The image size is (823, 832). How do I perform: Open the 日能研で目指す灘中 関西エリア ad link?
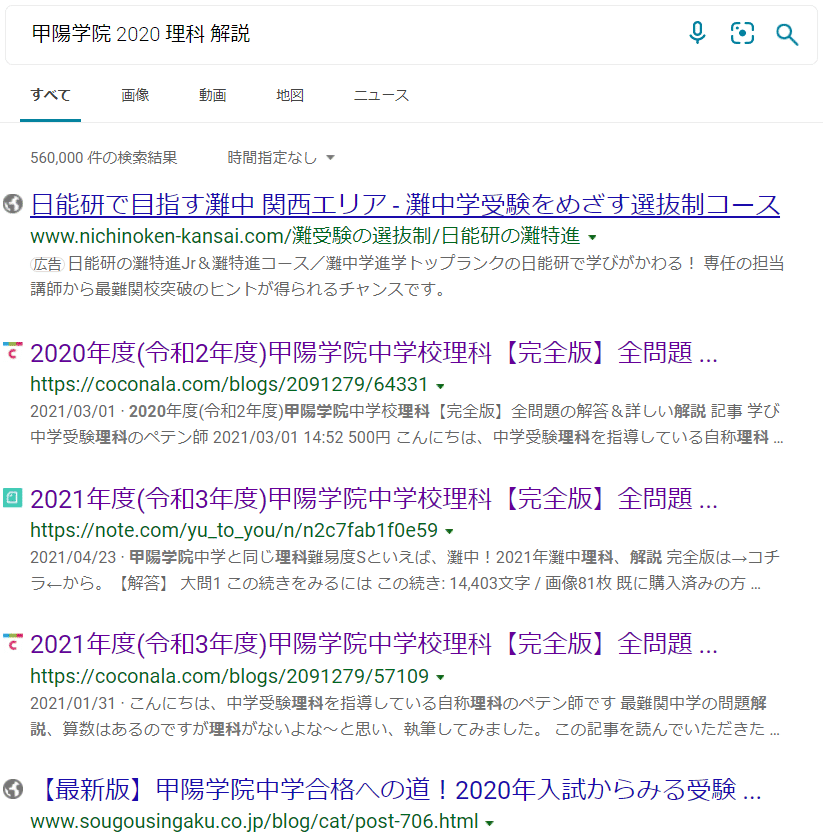pyautogui.click(x=405, y=205)
